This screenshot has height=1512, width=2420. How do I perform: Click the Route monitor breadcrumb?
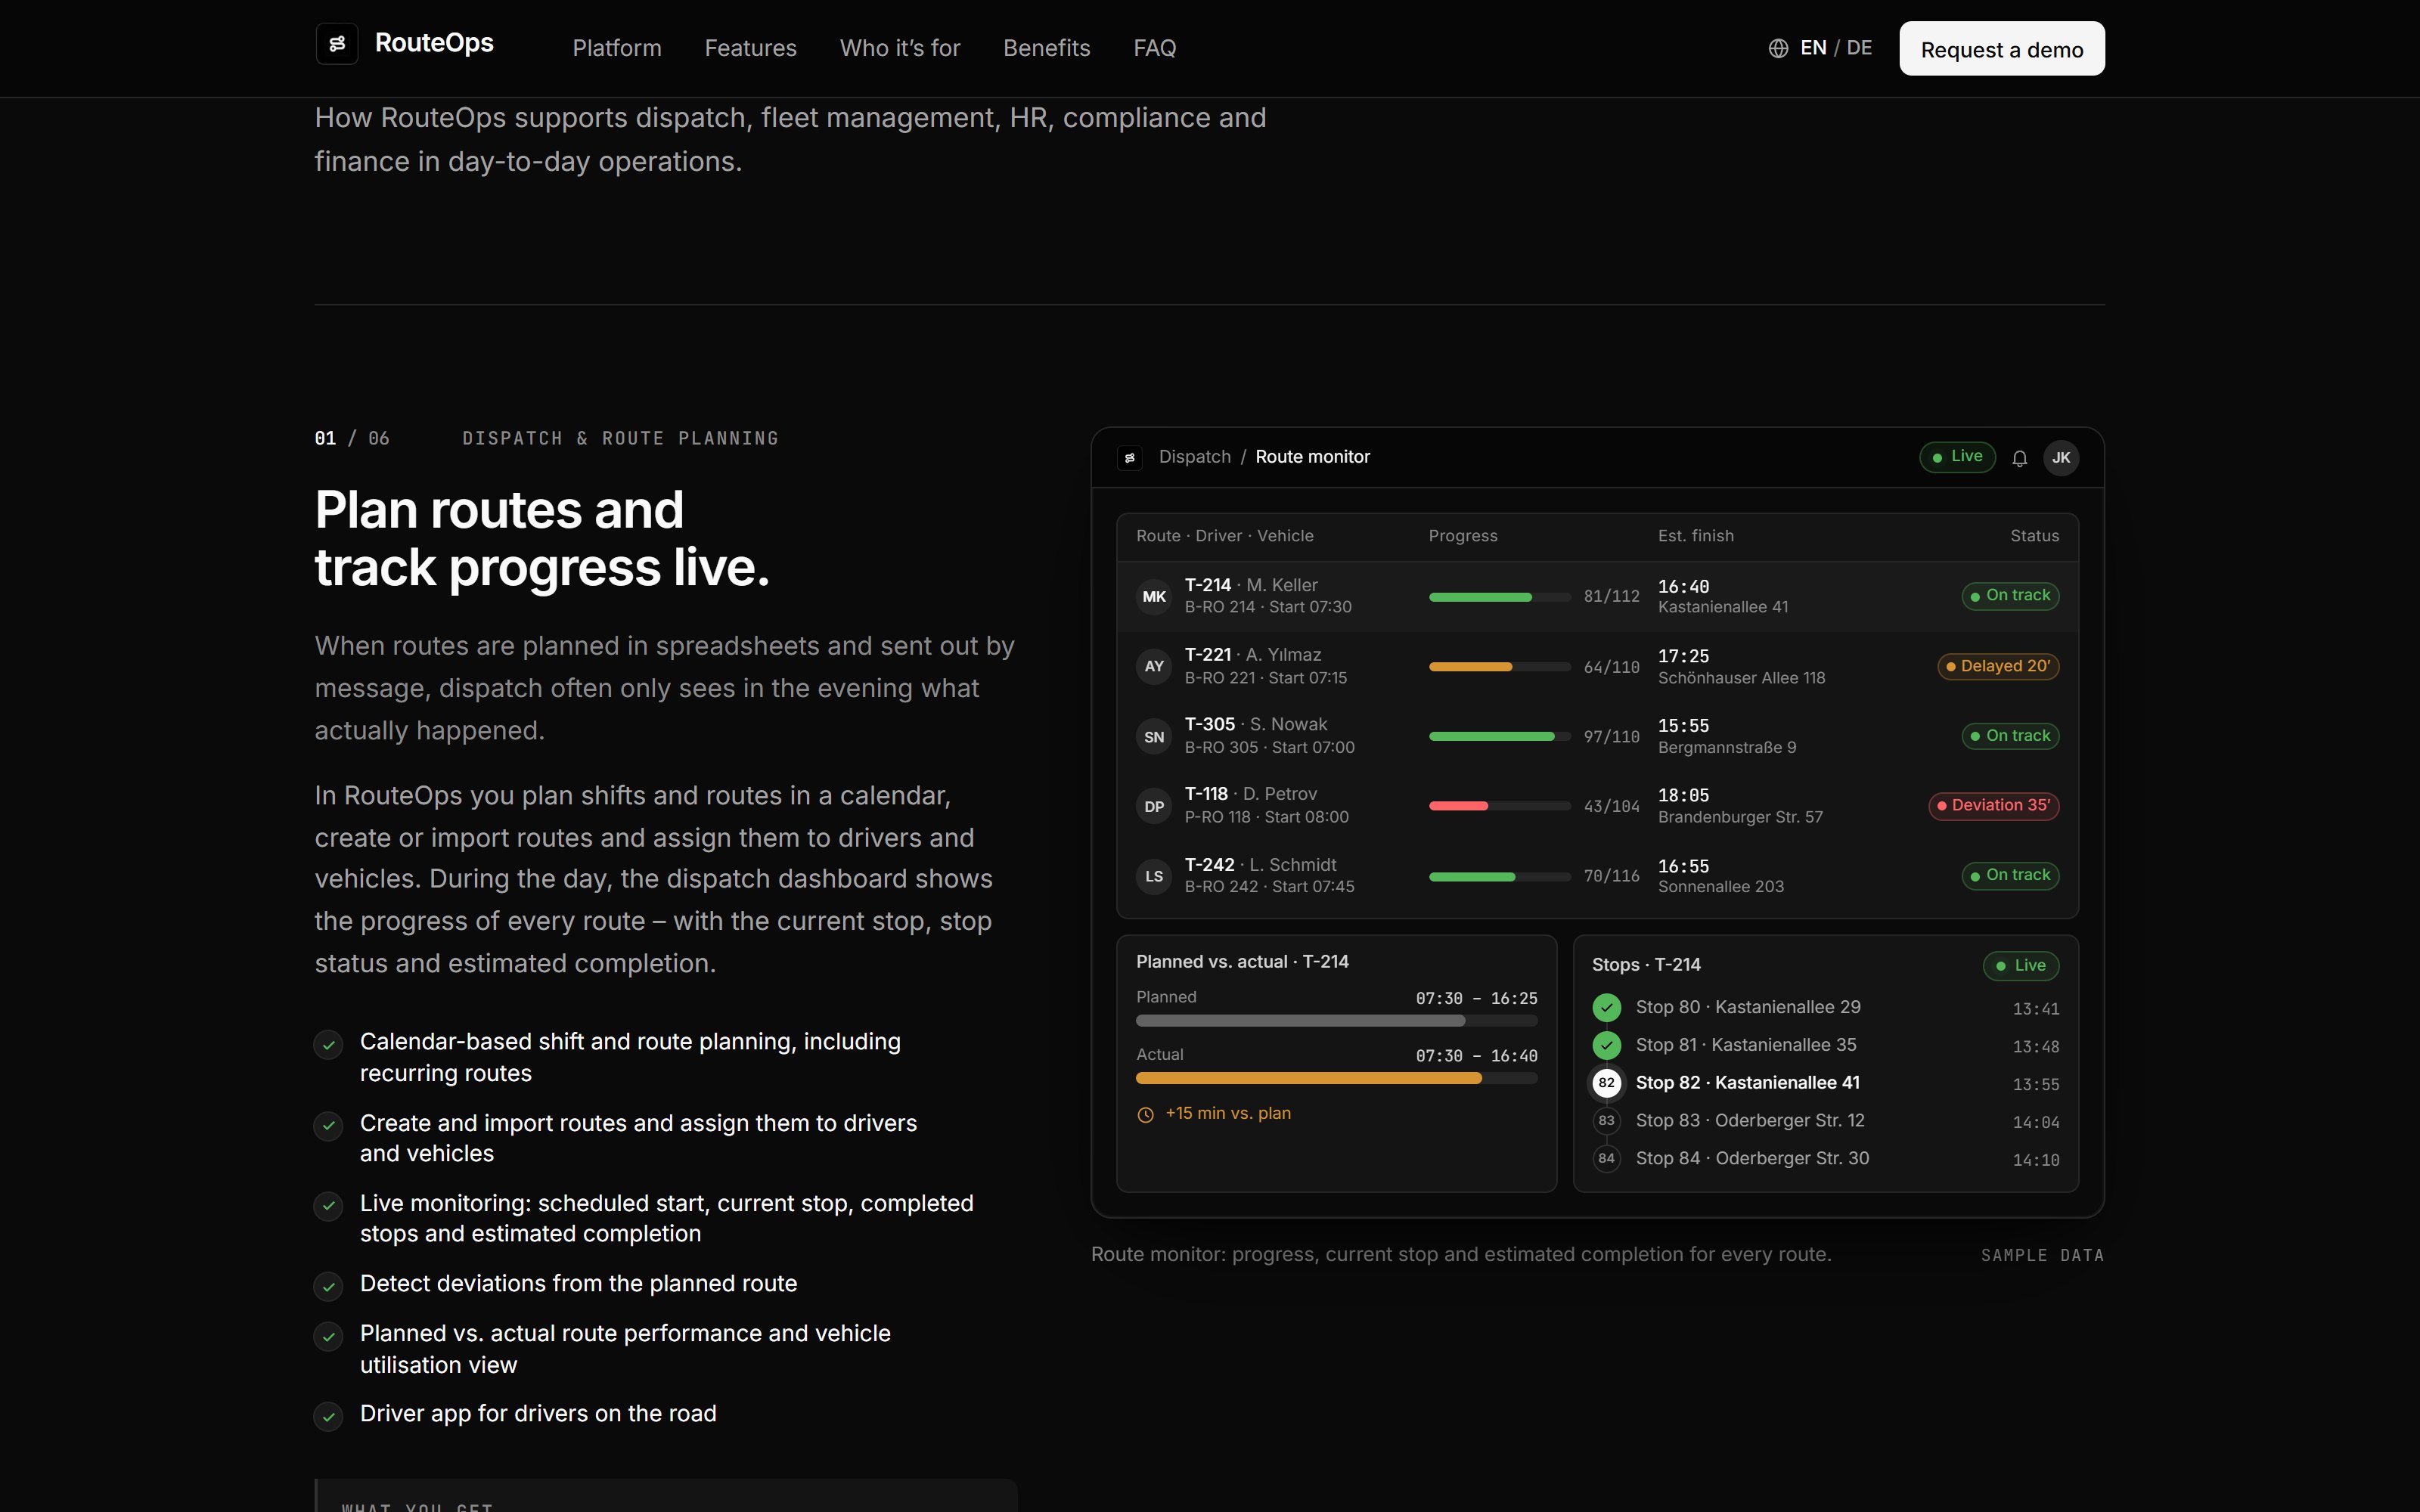[x=1312, y=457]
